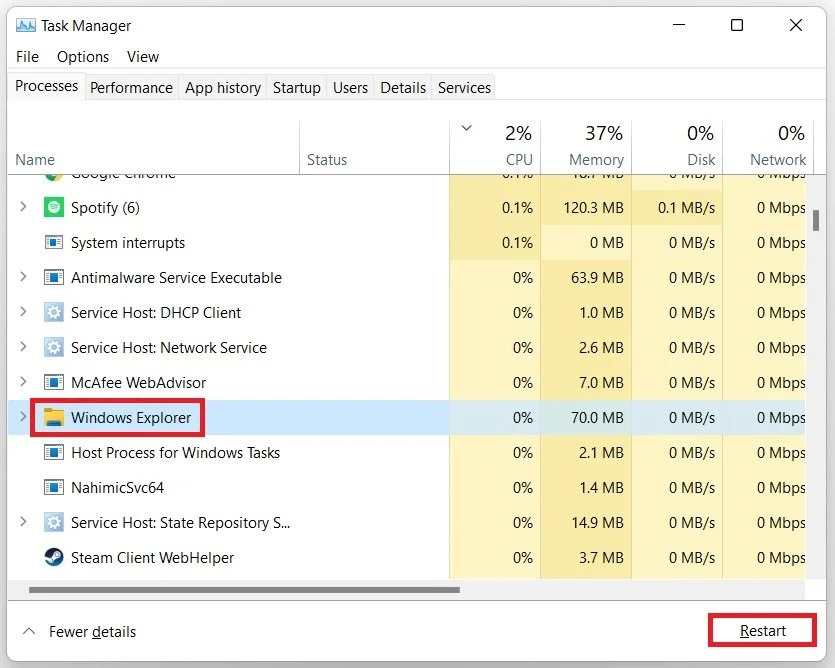Open the View menu
The width and height of the screenshot is (835, 668).
coord(143,57)
